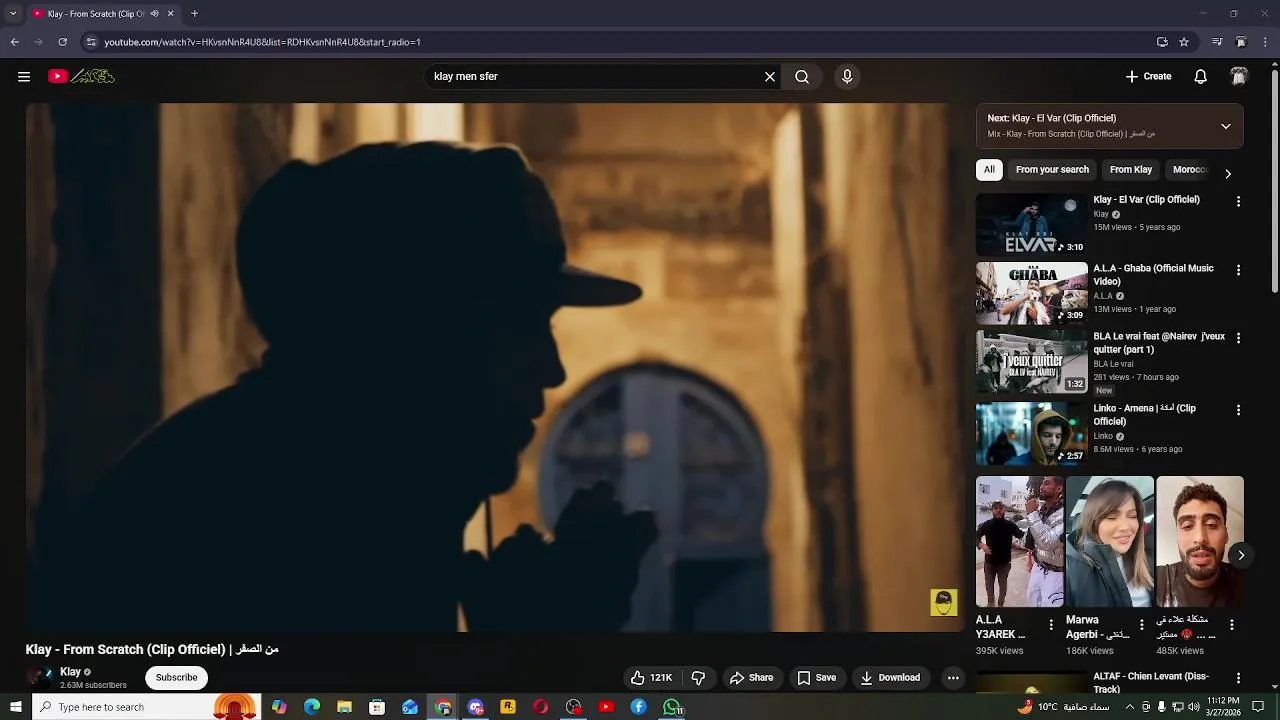
Task: Open A.L.A Y3AREK short thumbnail
Action: (1019, 541)
